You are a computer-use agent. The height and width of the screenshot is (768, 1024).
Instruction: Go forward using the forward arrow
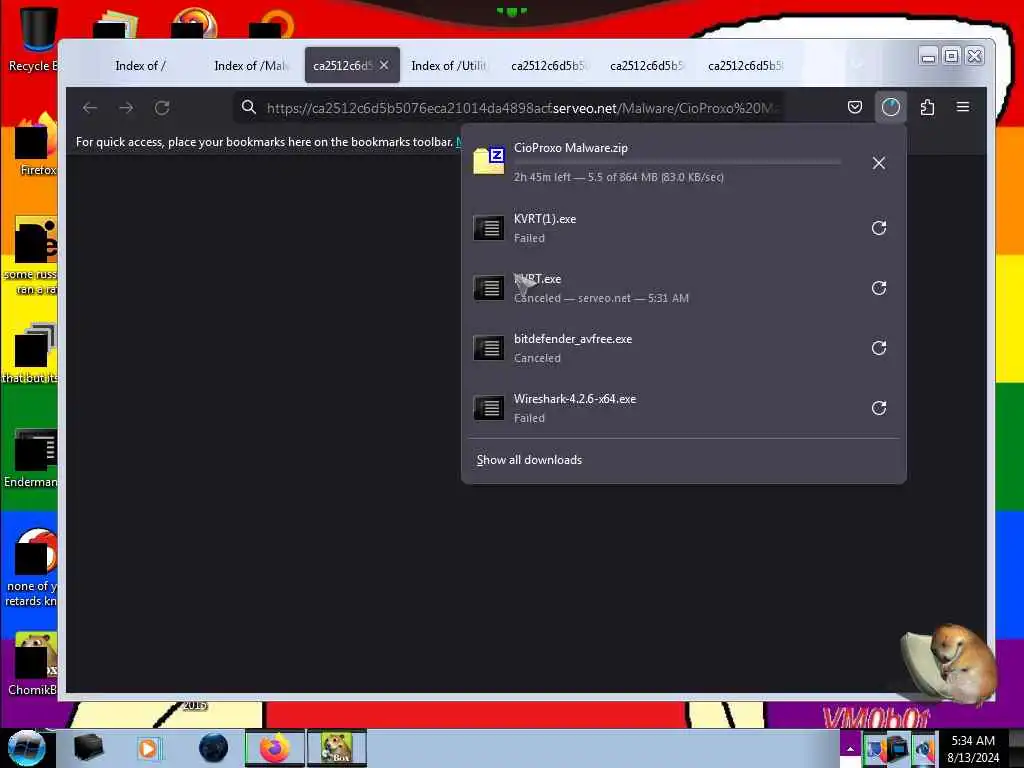tap(126, 108)
